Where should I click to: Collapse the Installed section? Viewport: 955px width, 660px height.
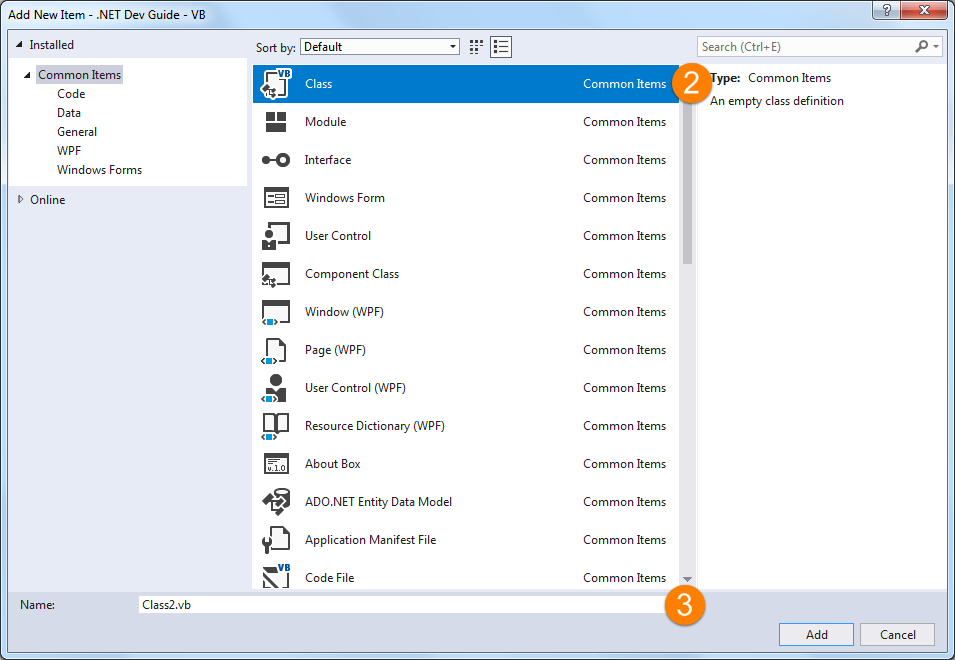point(19,44)
